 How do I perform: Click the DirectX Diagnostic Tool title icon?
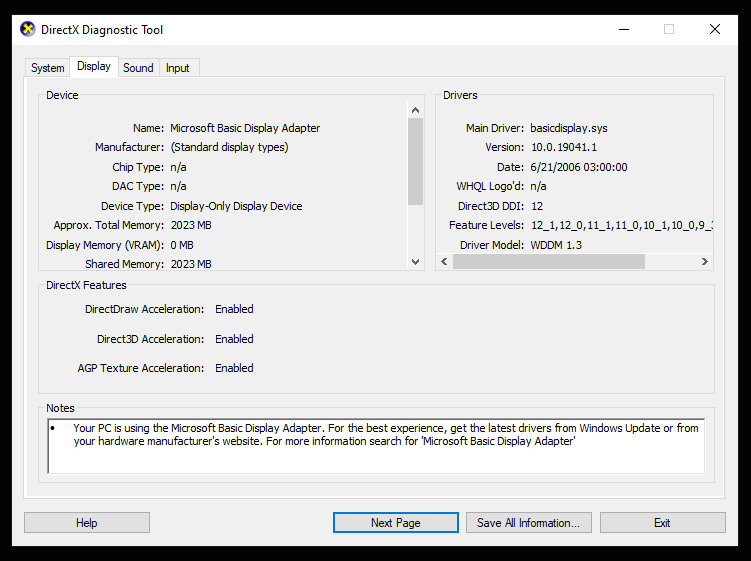tap(28, 29)
